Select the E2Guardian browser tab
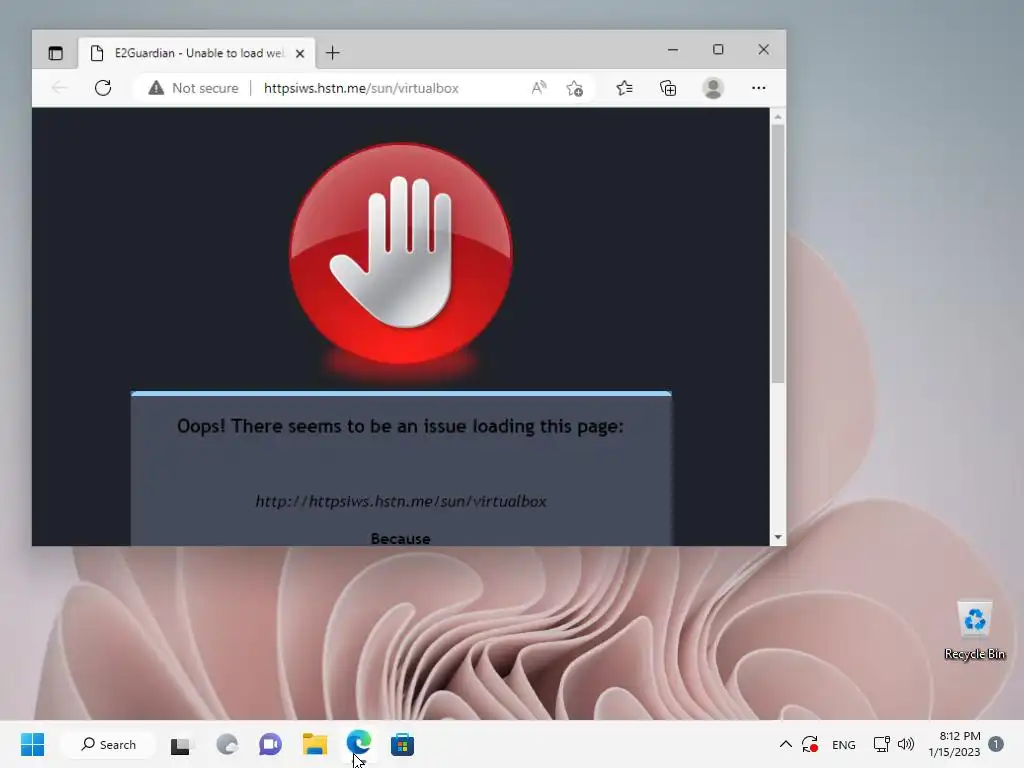The image size is (1024, 768). click(197, 53)
